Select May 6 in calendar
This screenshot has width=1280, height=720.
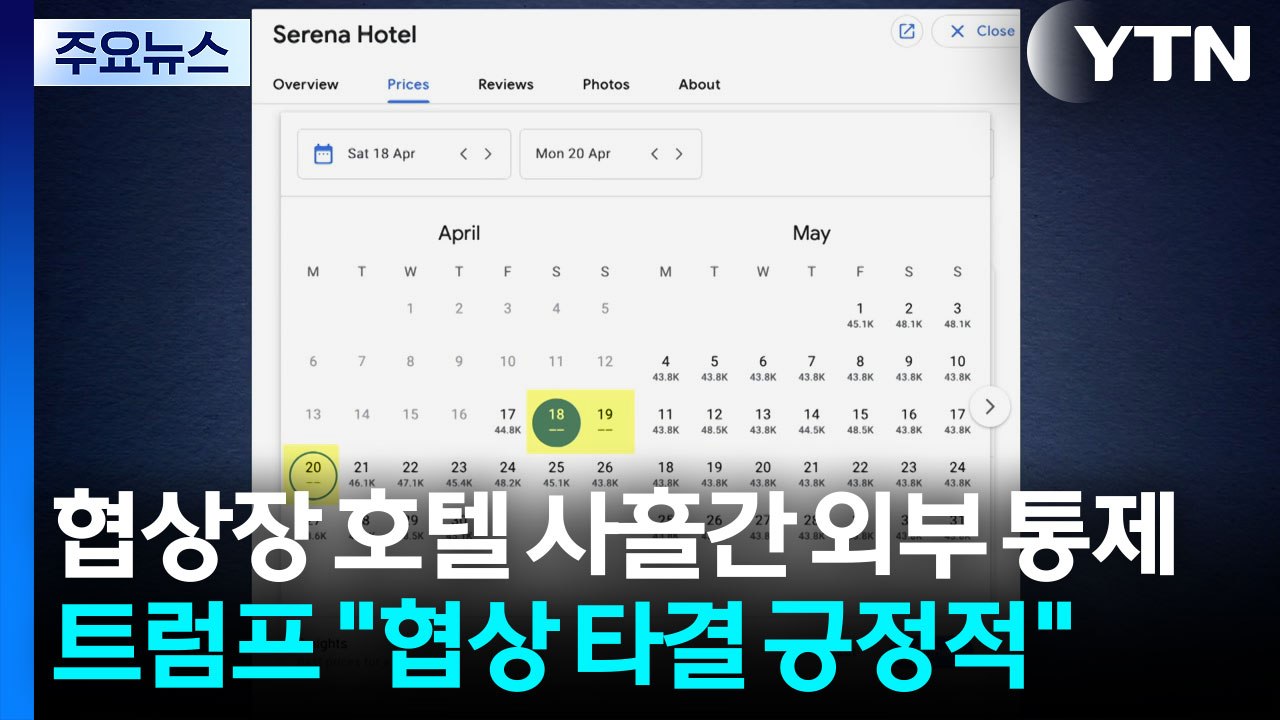(763, 368)
